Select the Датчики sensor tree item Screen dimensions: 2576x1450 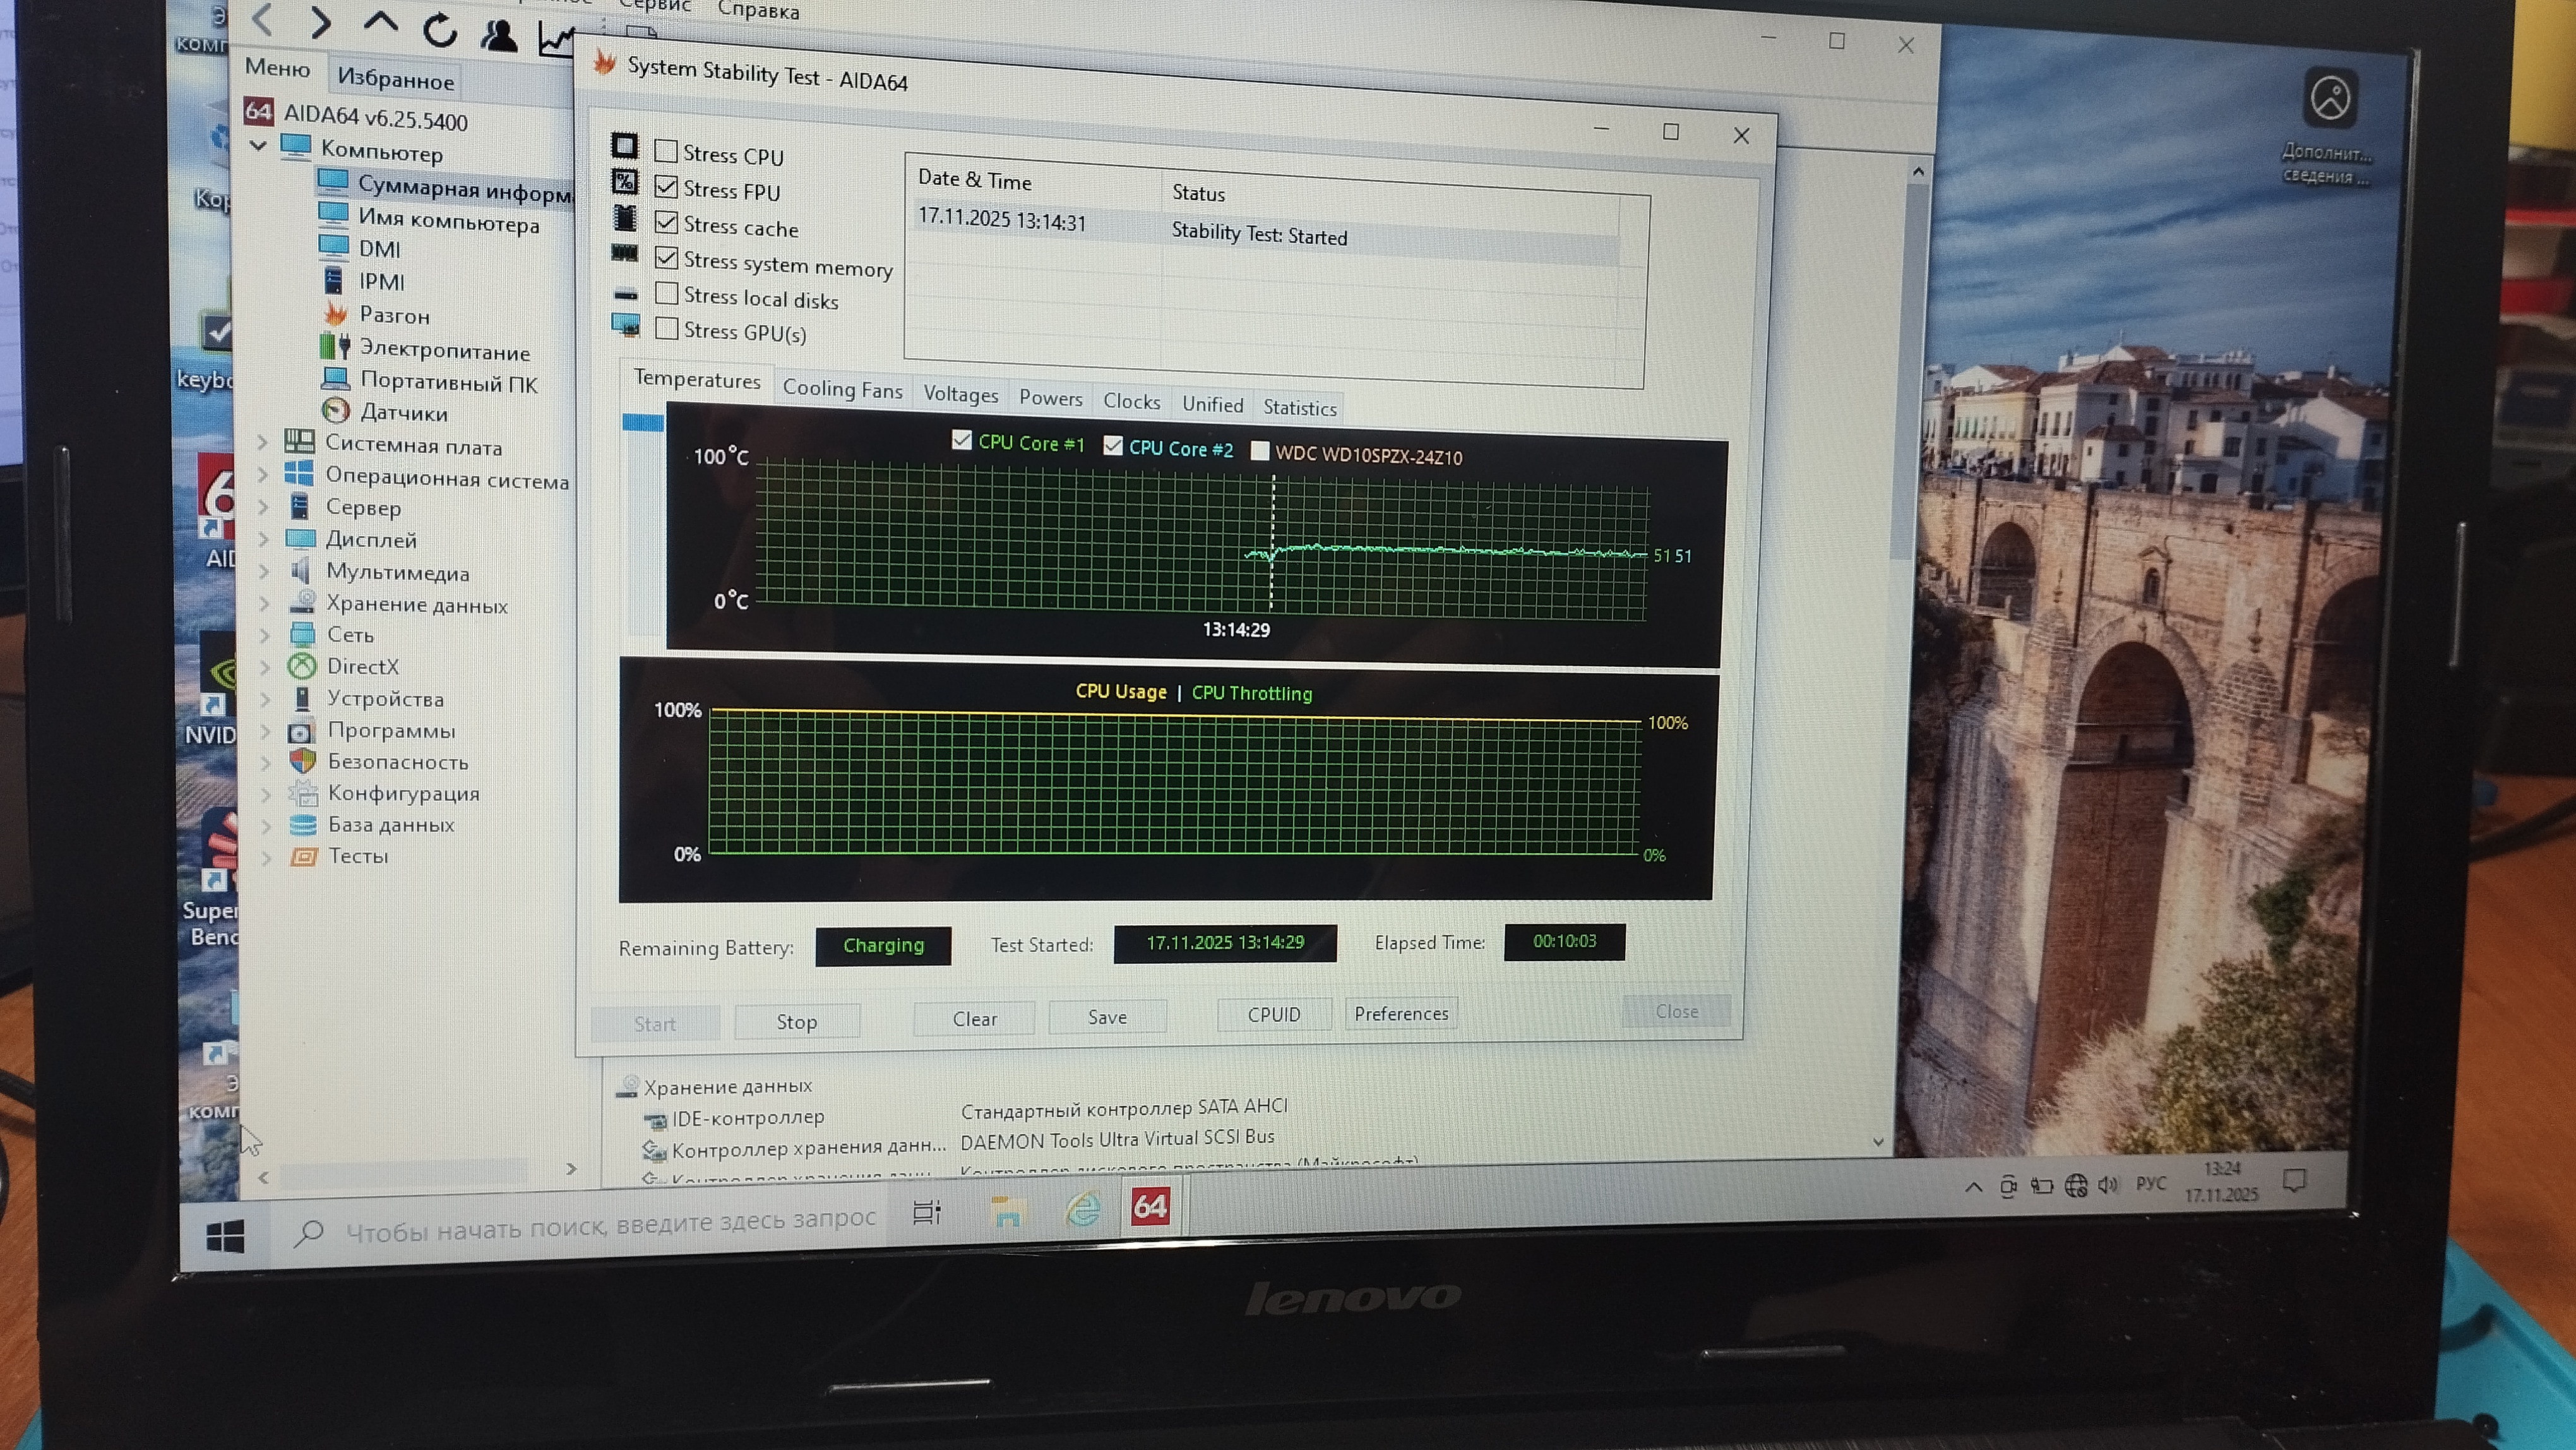point(403,413)
